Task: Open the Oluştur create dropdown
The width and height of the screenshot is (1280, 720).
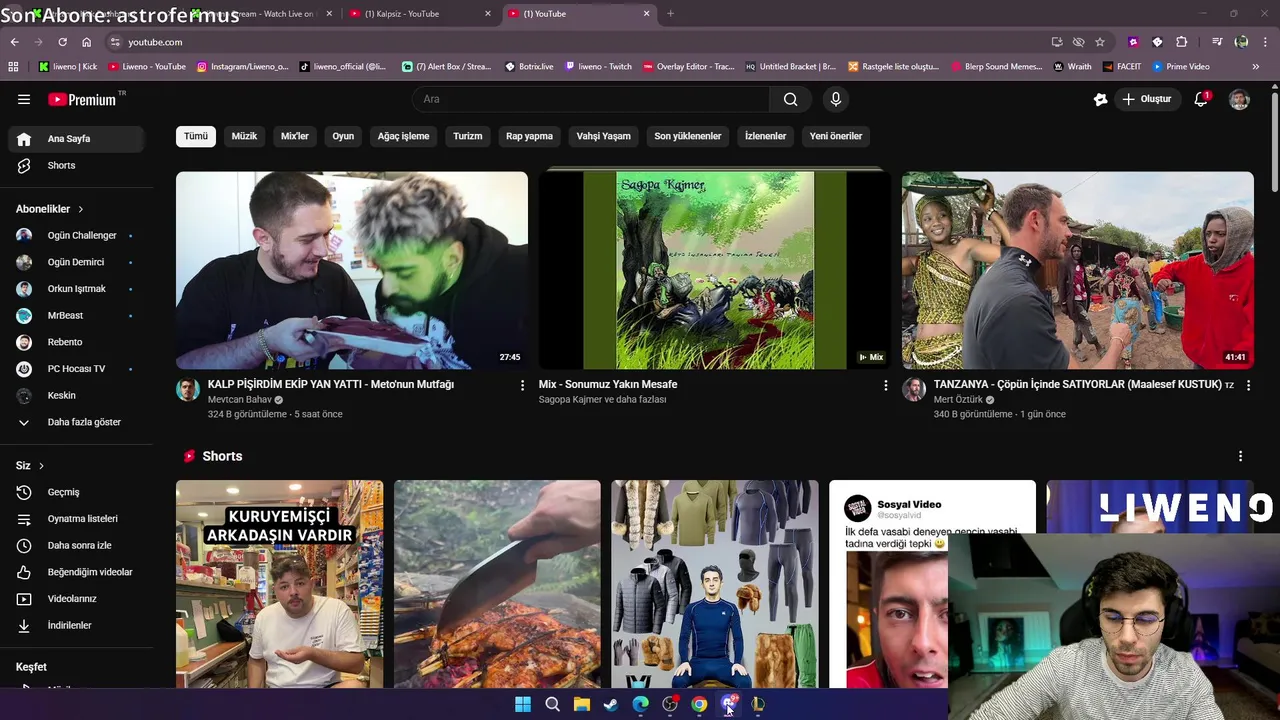Action: 1146,99
